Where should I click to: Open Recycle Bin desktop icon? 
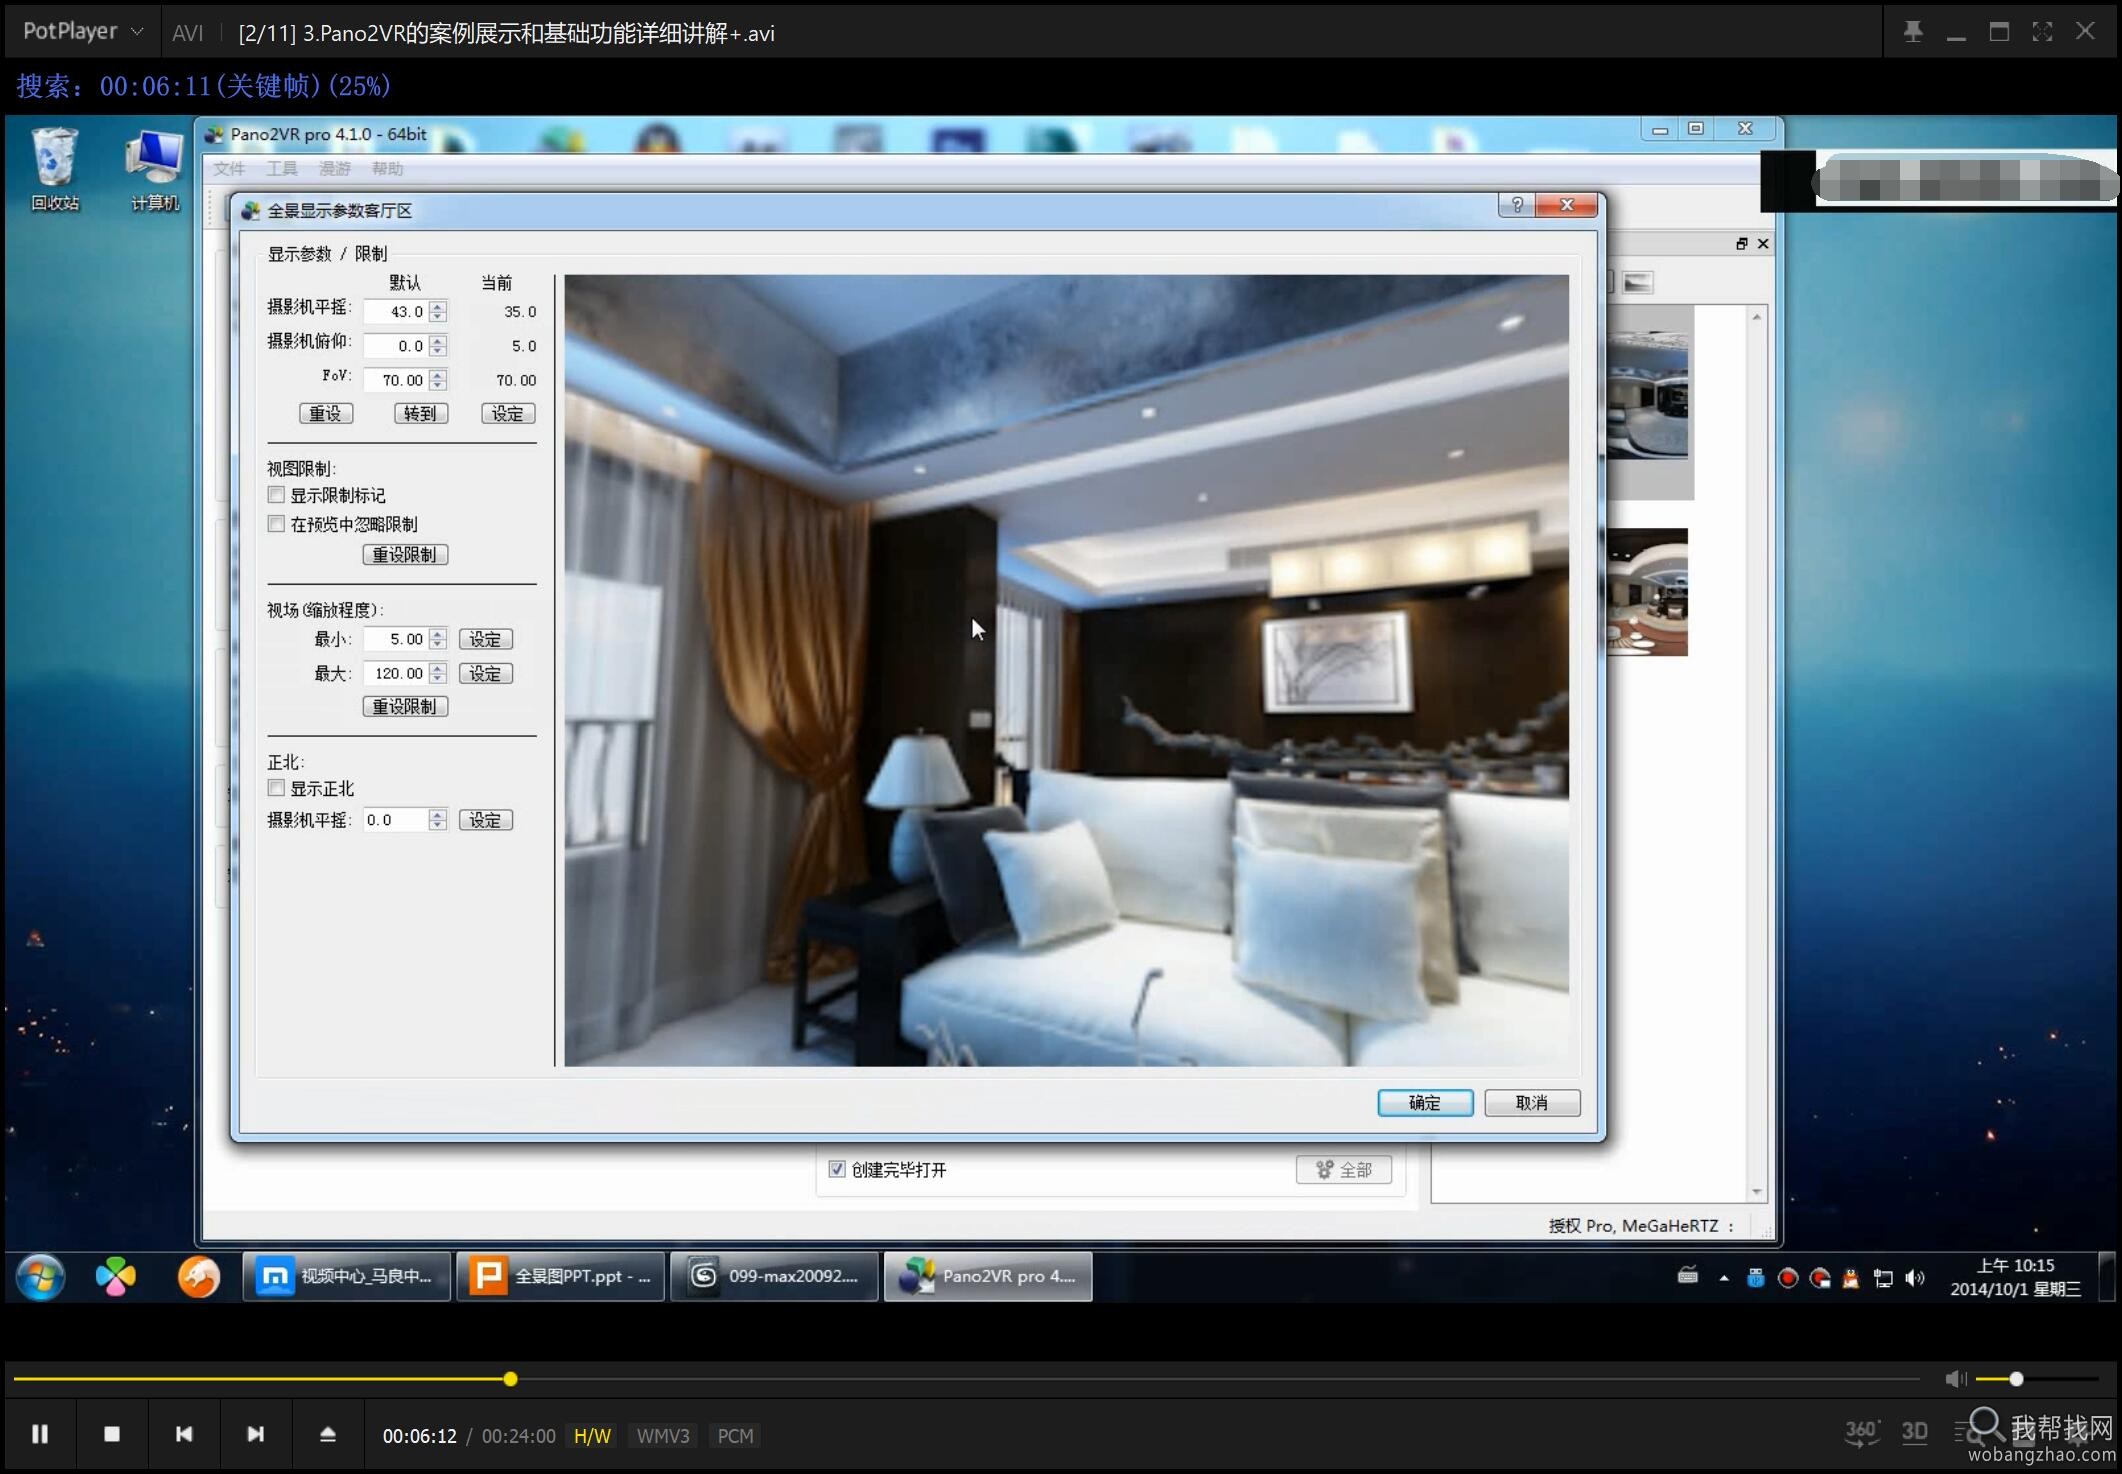pos(54,169)
